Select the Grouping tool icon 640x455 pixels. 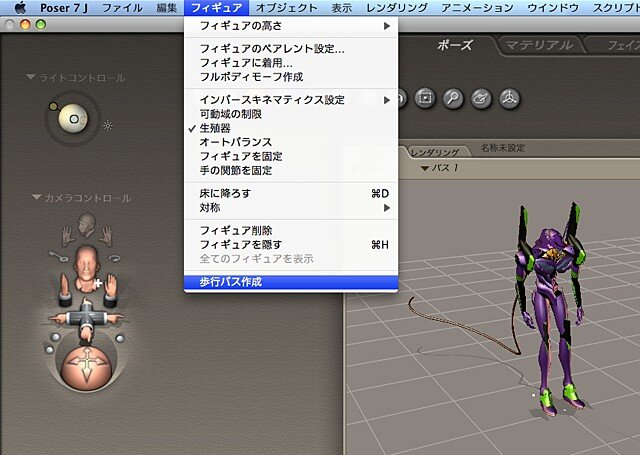[x=425, y=98]
